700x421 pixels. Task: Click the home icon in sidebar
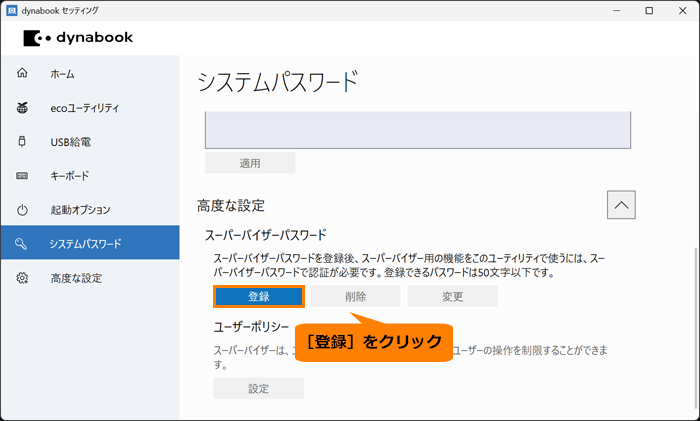pyautogui.click(x=22, y=73)
